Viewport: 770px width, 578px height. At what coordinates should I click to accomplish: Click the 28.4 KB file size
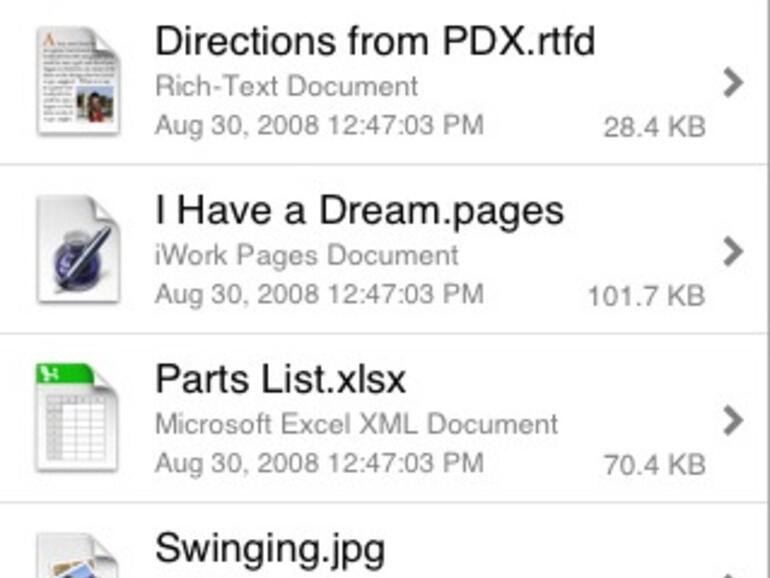(x=654, y=127)
